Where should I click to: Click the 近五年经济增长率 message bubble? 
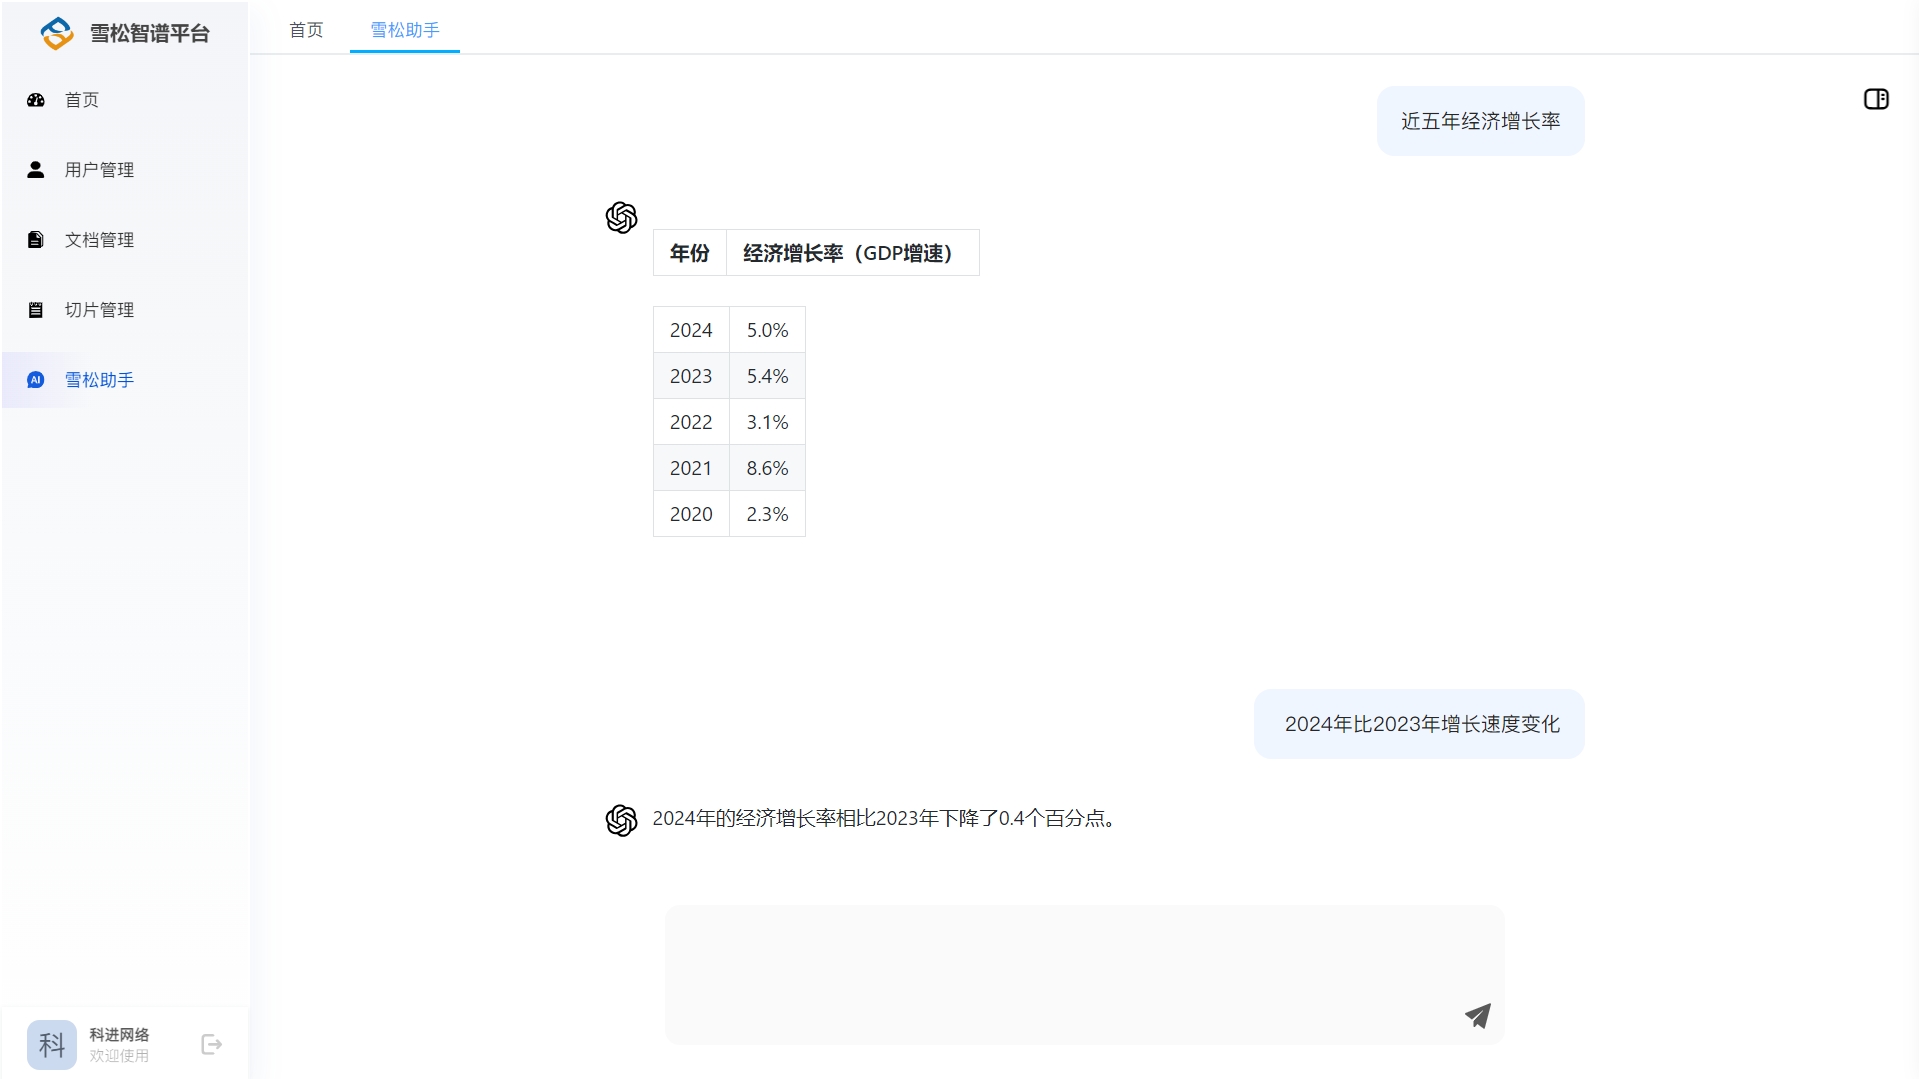1480,121
